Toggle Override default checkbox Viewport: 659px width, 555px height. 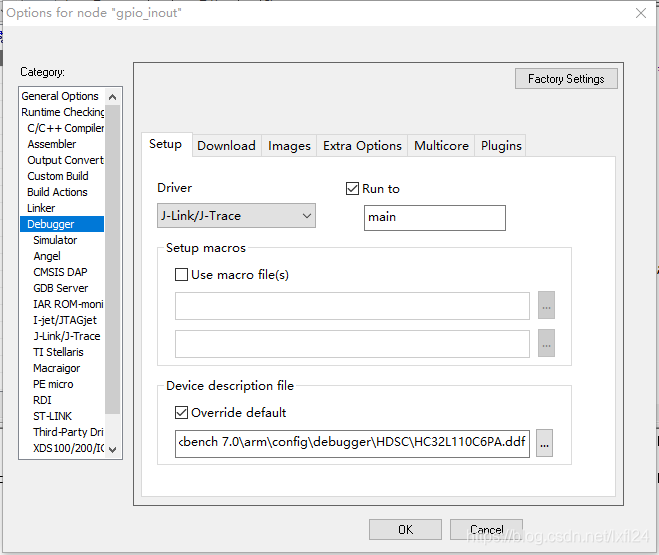(x=181, y=413)
